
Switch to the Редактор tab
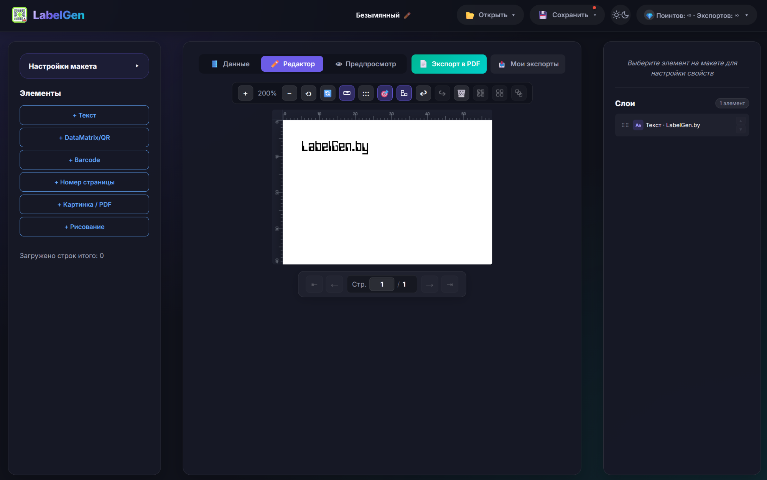point(292,64)
